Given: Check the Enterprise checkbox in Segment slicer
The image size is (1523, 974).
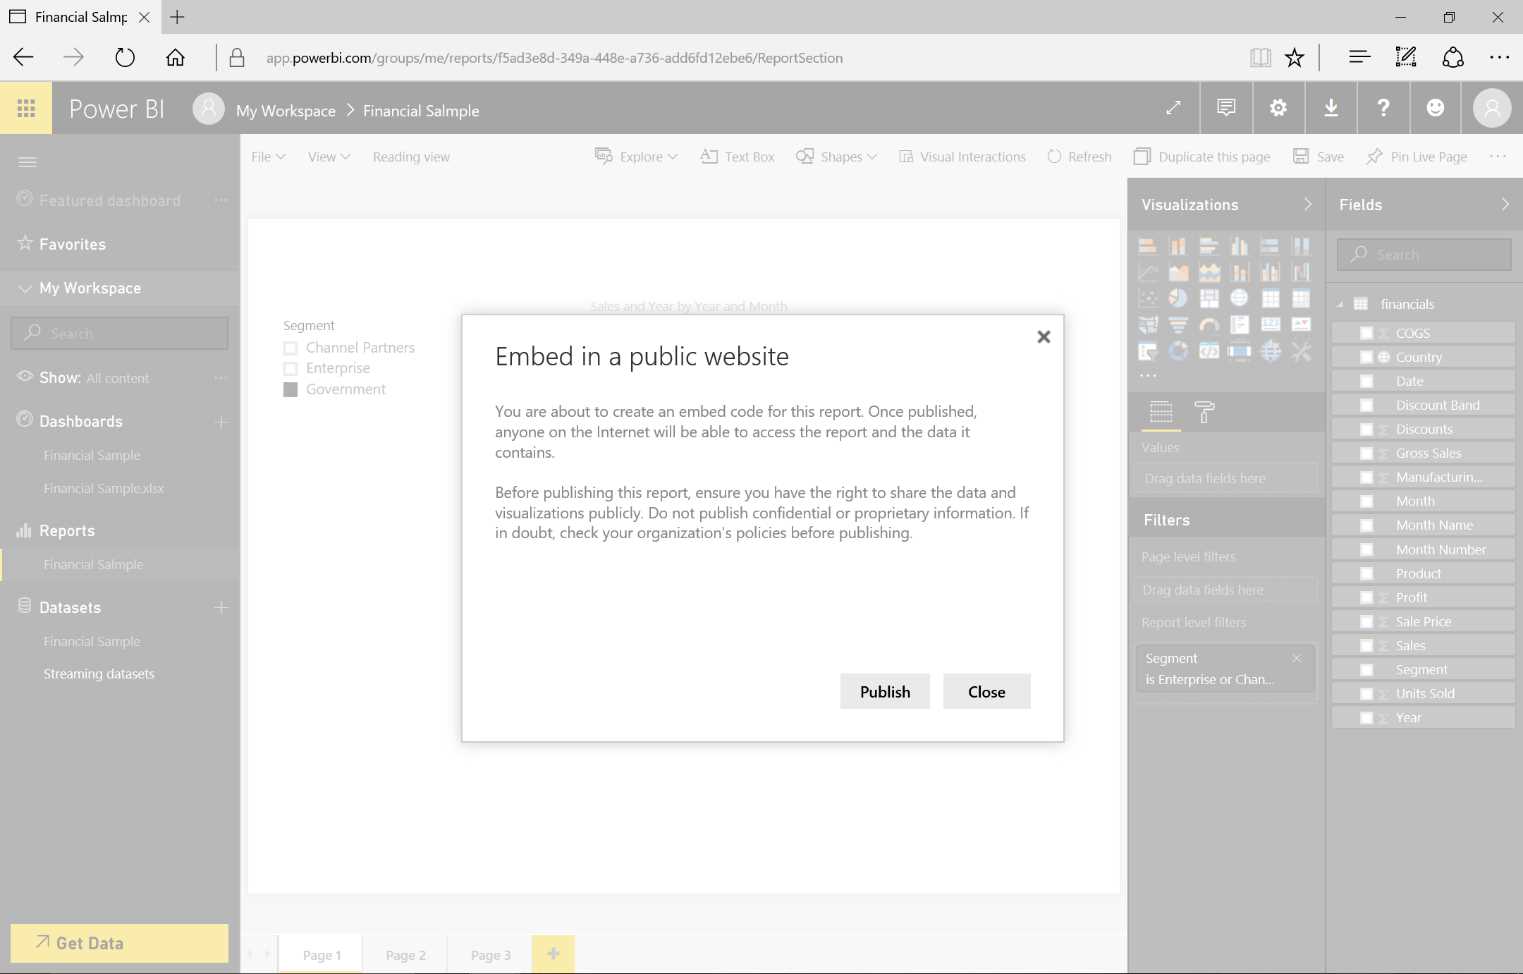Looking at the screenshot, I should [290, 368].
